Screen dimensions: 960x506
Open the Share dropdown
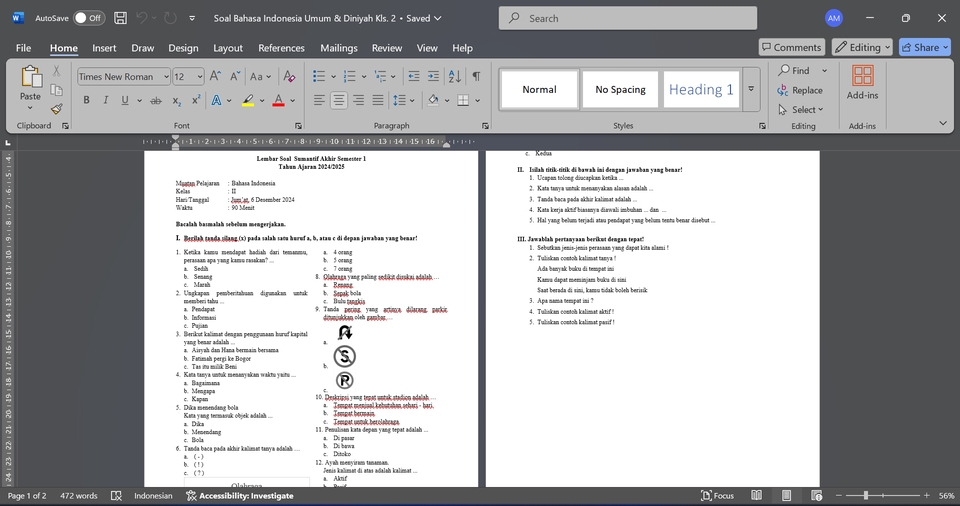[x=946, y=47]
